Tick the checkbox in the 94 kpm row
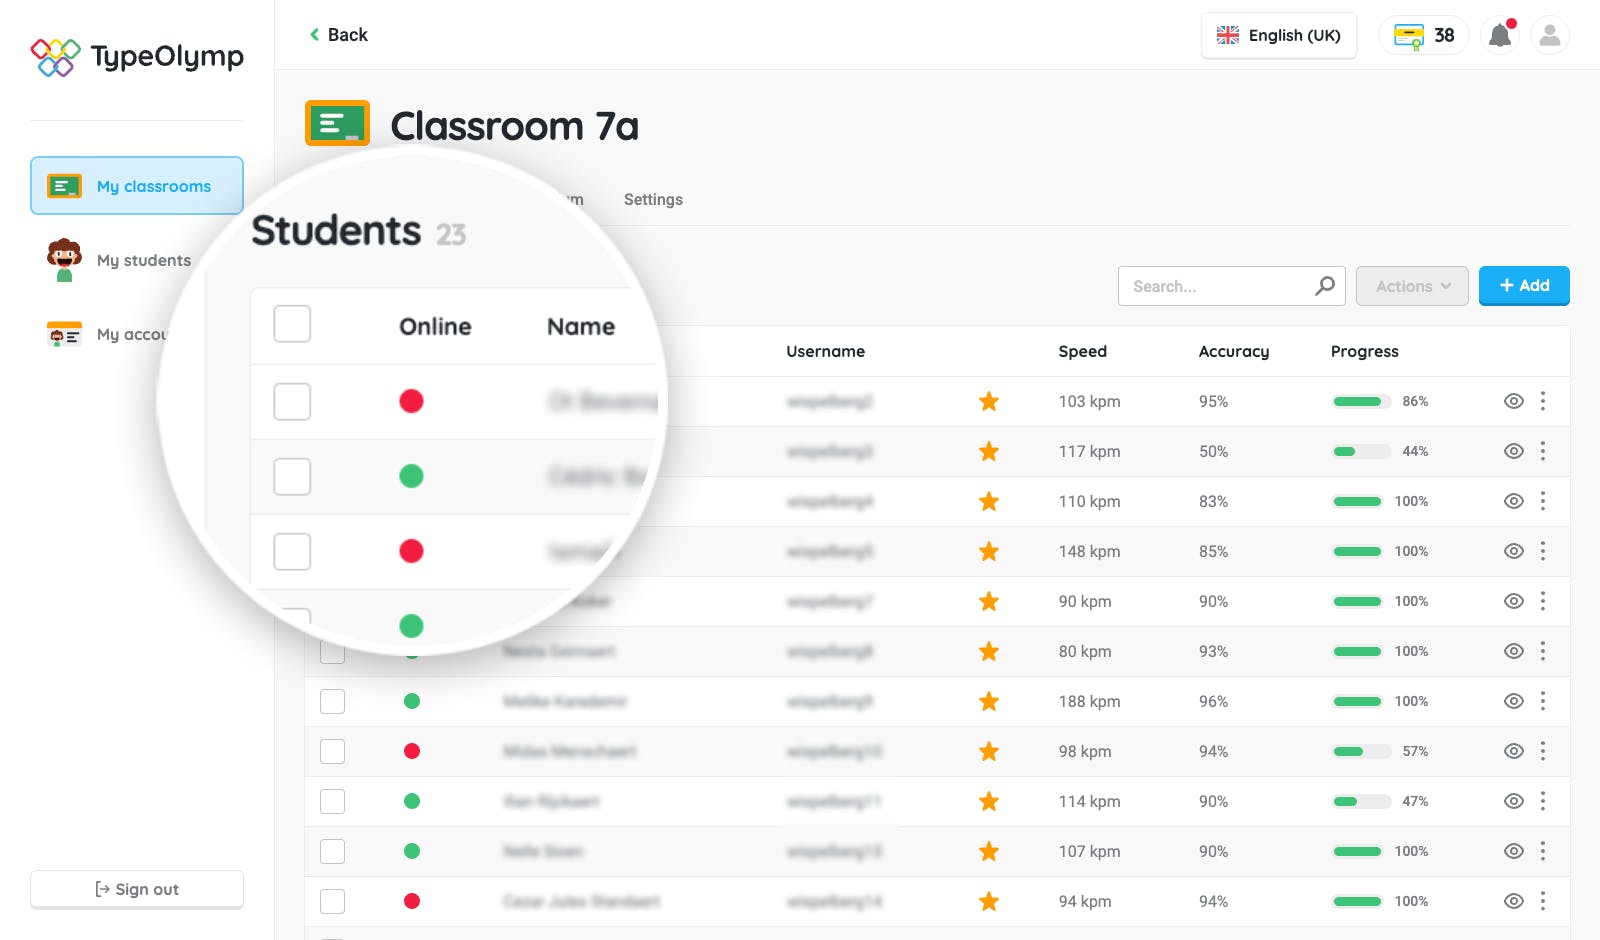The width and height of the screenshot is (1600, 940). point(332,901)
